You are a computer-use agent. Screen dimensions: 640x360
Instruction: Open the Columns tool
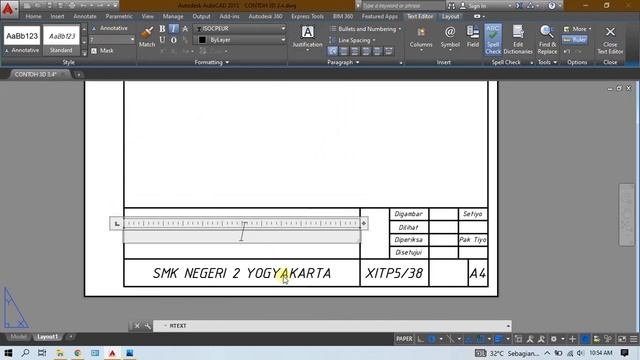(421, 38)
